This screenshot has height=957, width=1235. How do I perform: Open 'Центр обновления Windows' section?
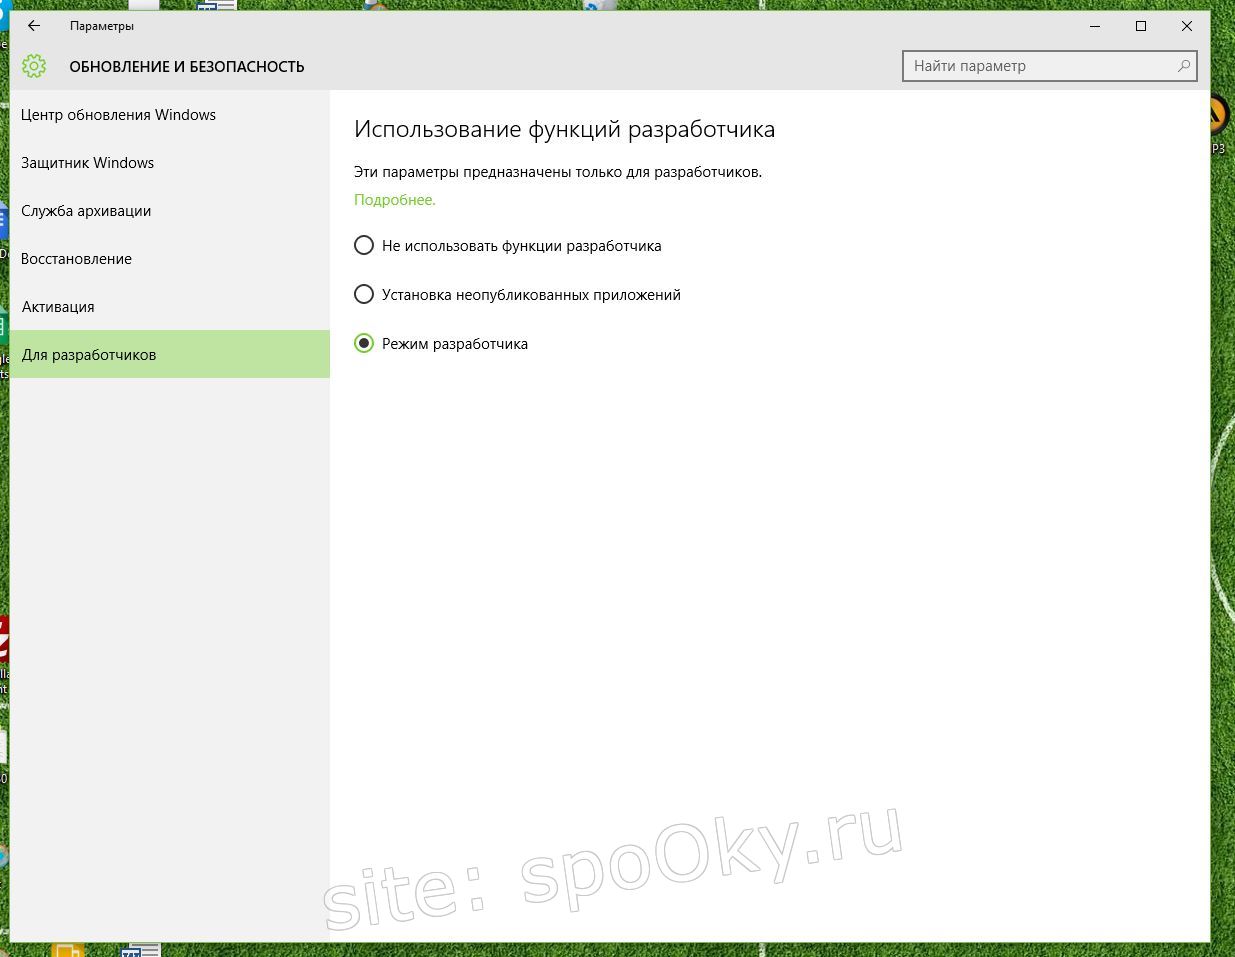(x=169, y=115)
